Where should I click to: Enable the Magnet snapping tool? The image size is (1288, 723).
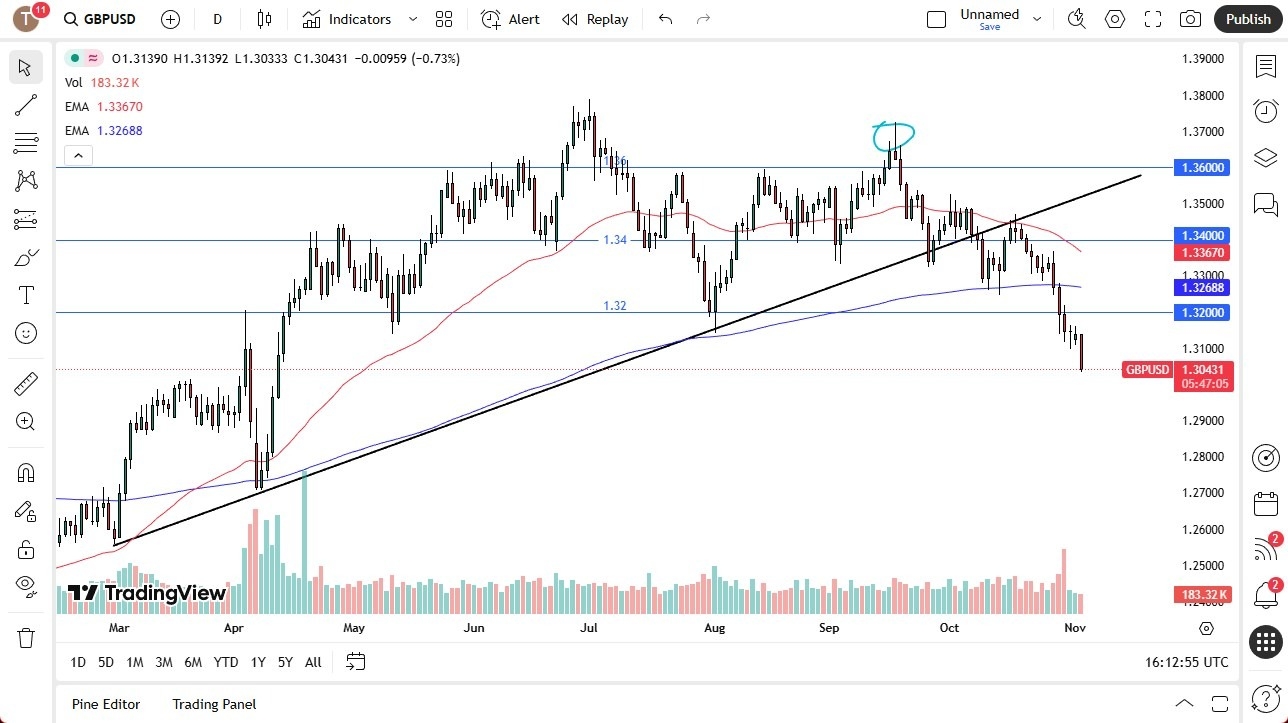point(26,472)
